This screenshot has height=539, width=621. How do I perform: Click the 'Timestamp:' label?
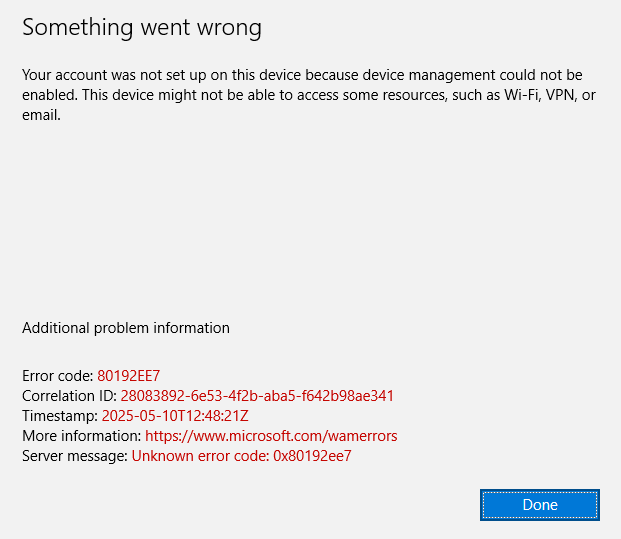pyautogui.click(x=60, y=416)
